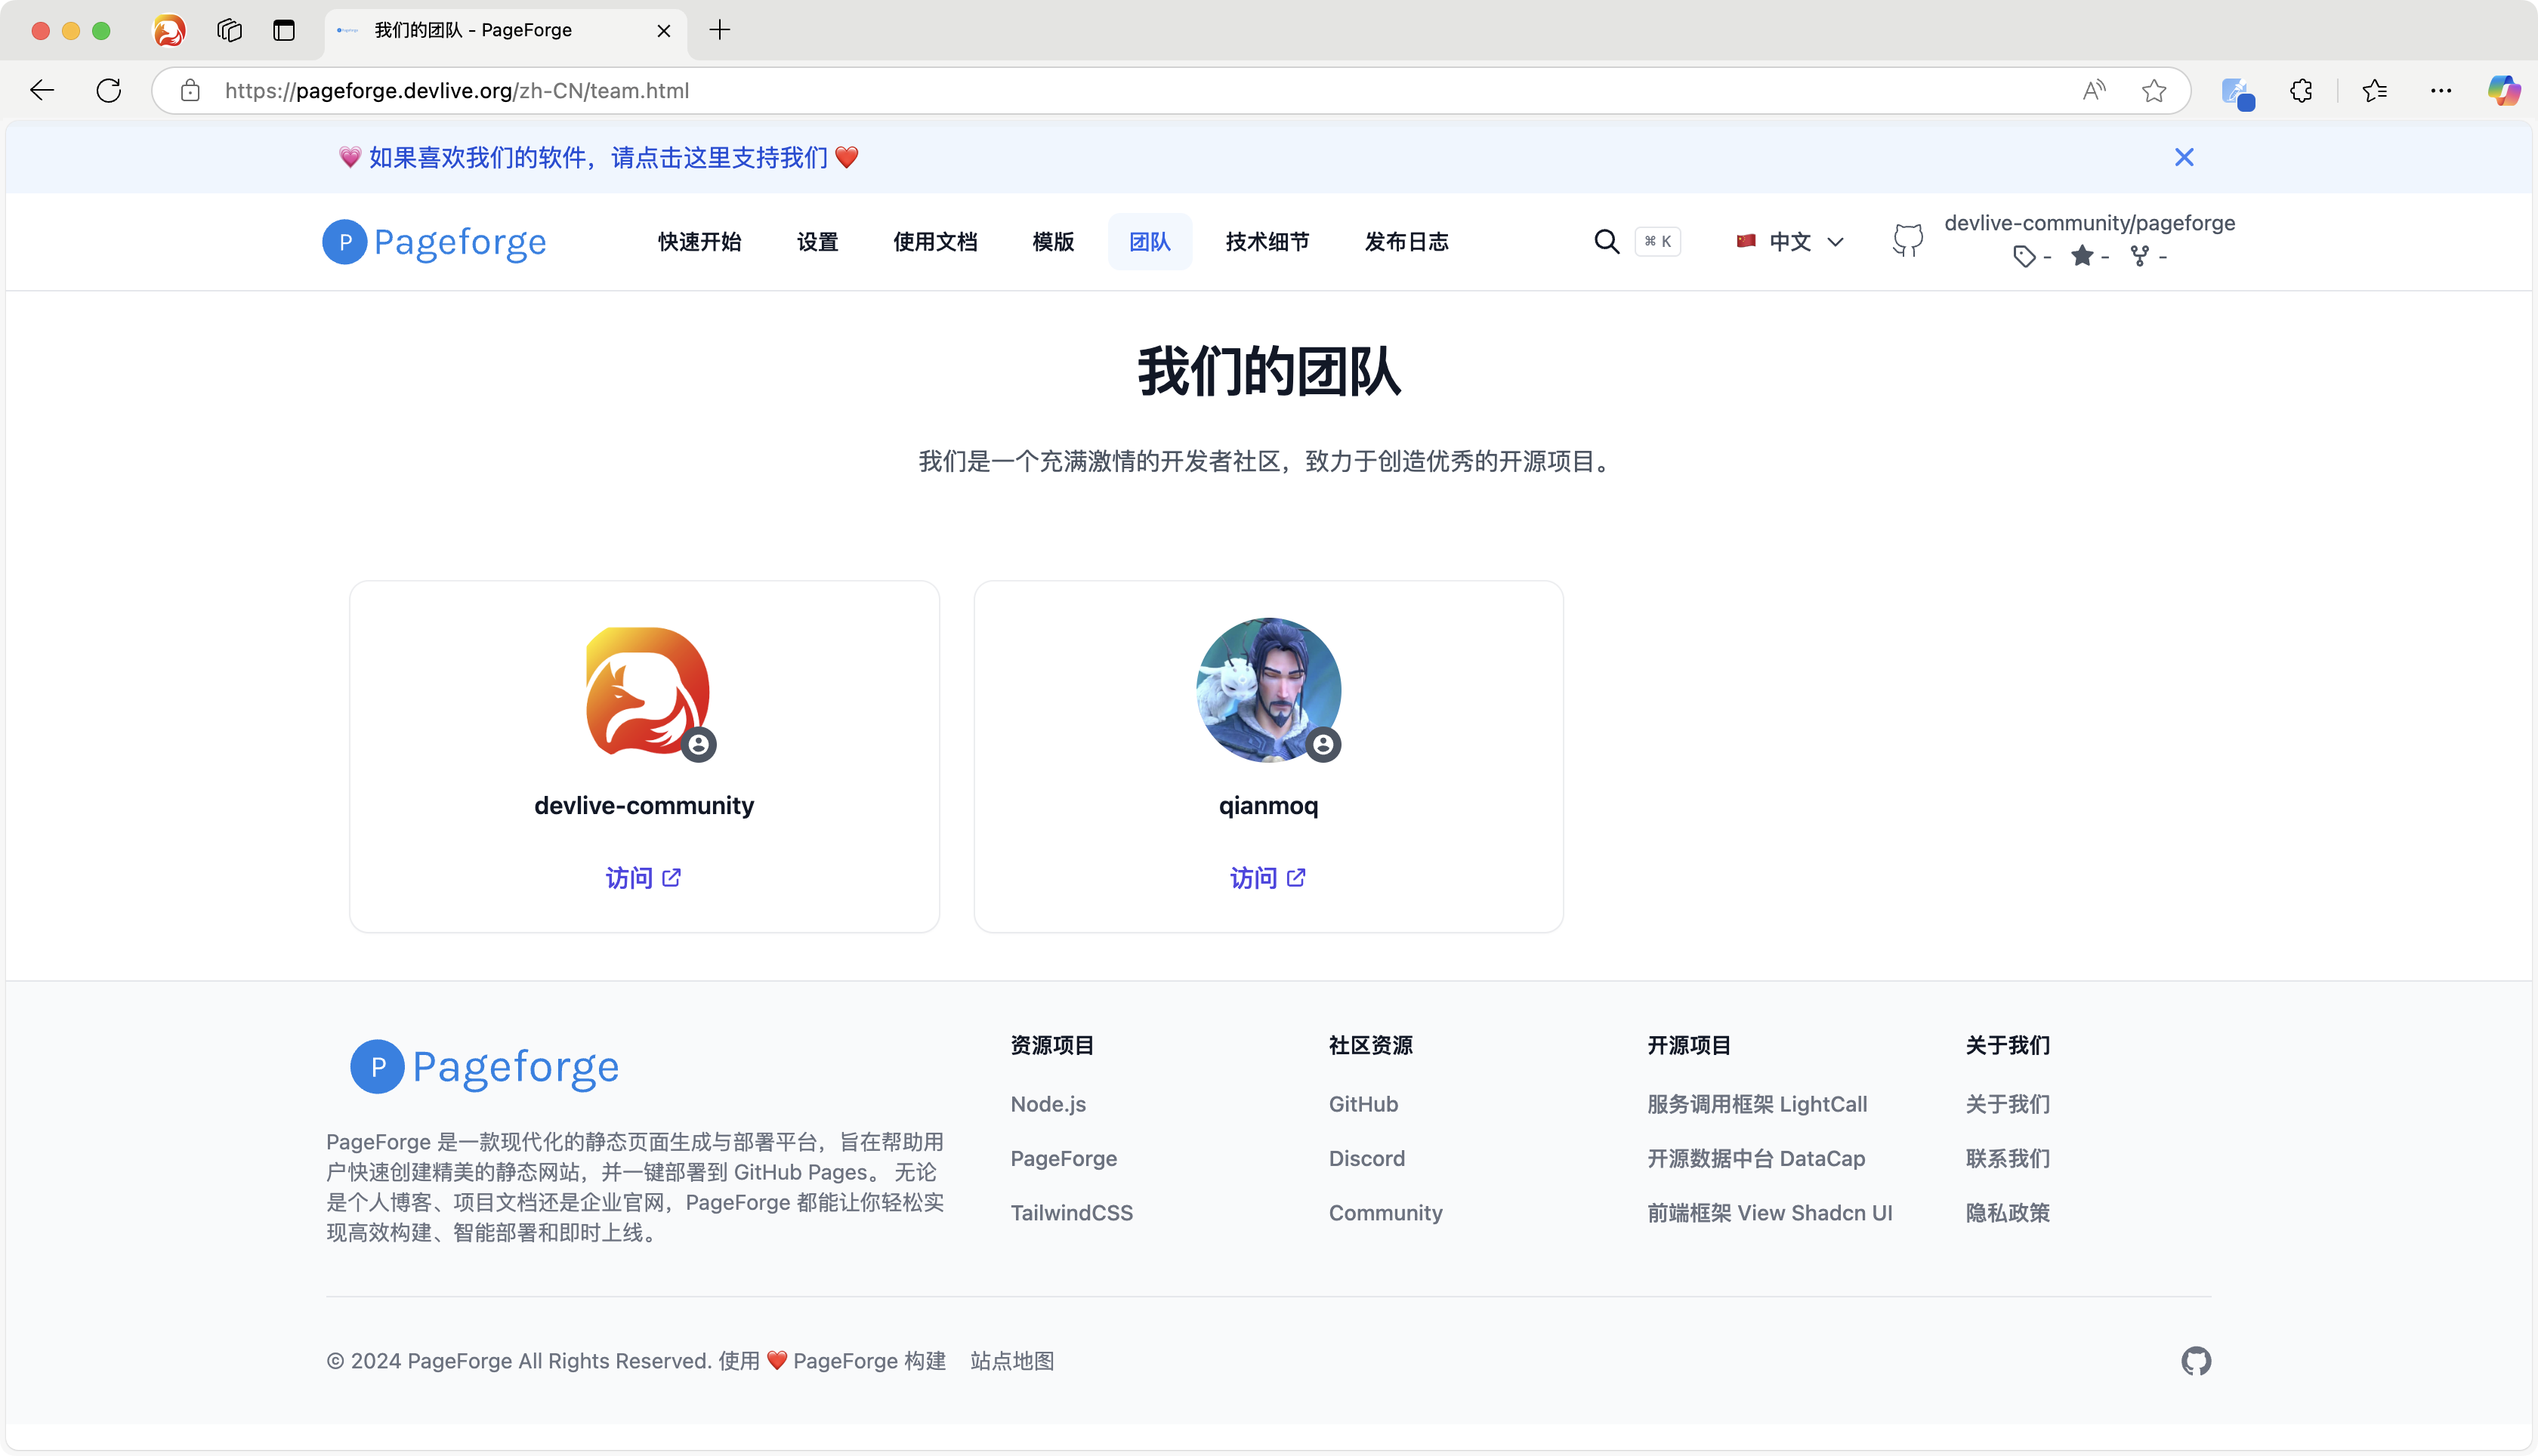Click the GitHub icon in footer bottom
The width and height of the screenshot is (2538, 1456).
[x=2196, y=1360]
